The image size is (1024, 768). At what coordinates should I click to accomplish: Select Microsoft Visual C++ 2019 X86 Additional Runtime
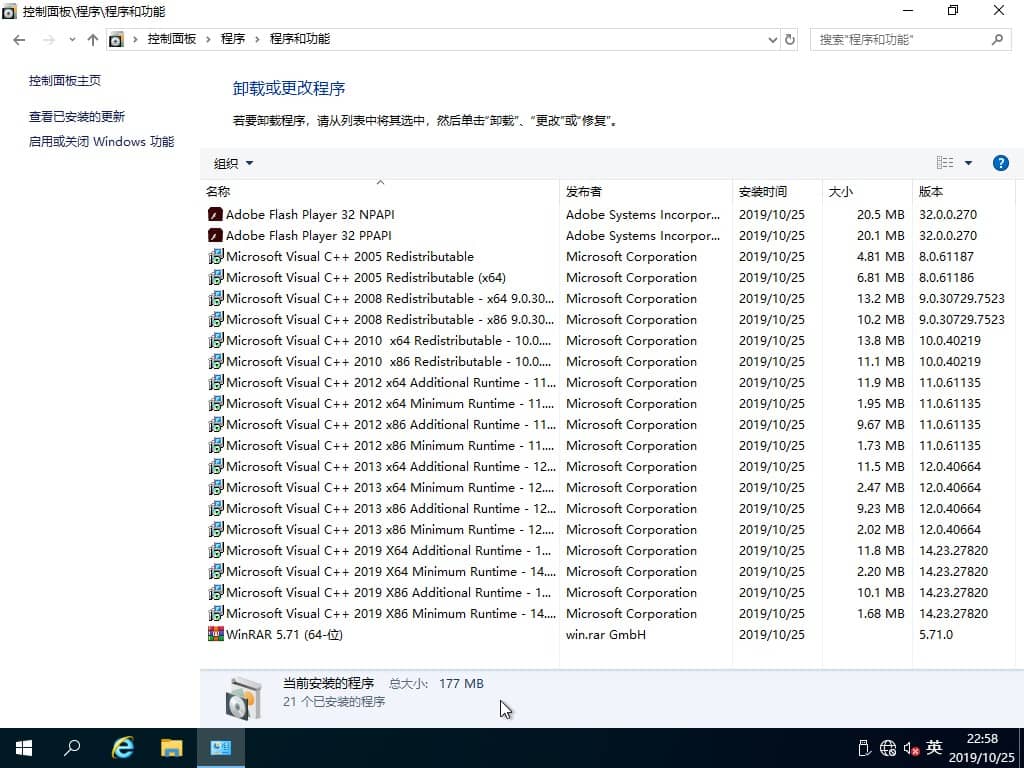point(389,592)
